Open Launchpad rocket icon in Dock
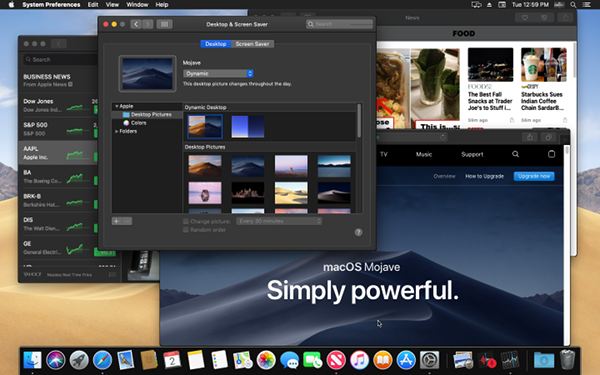This screenshot has width=600, height=375. [79, 360]
